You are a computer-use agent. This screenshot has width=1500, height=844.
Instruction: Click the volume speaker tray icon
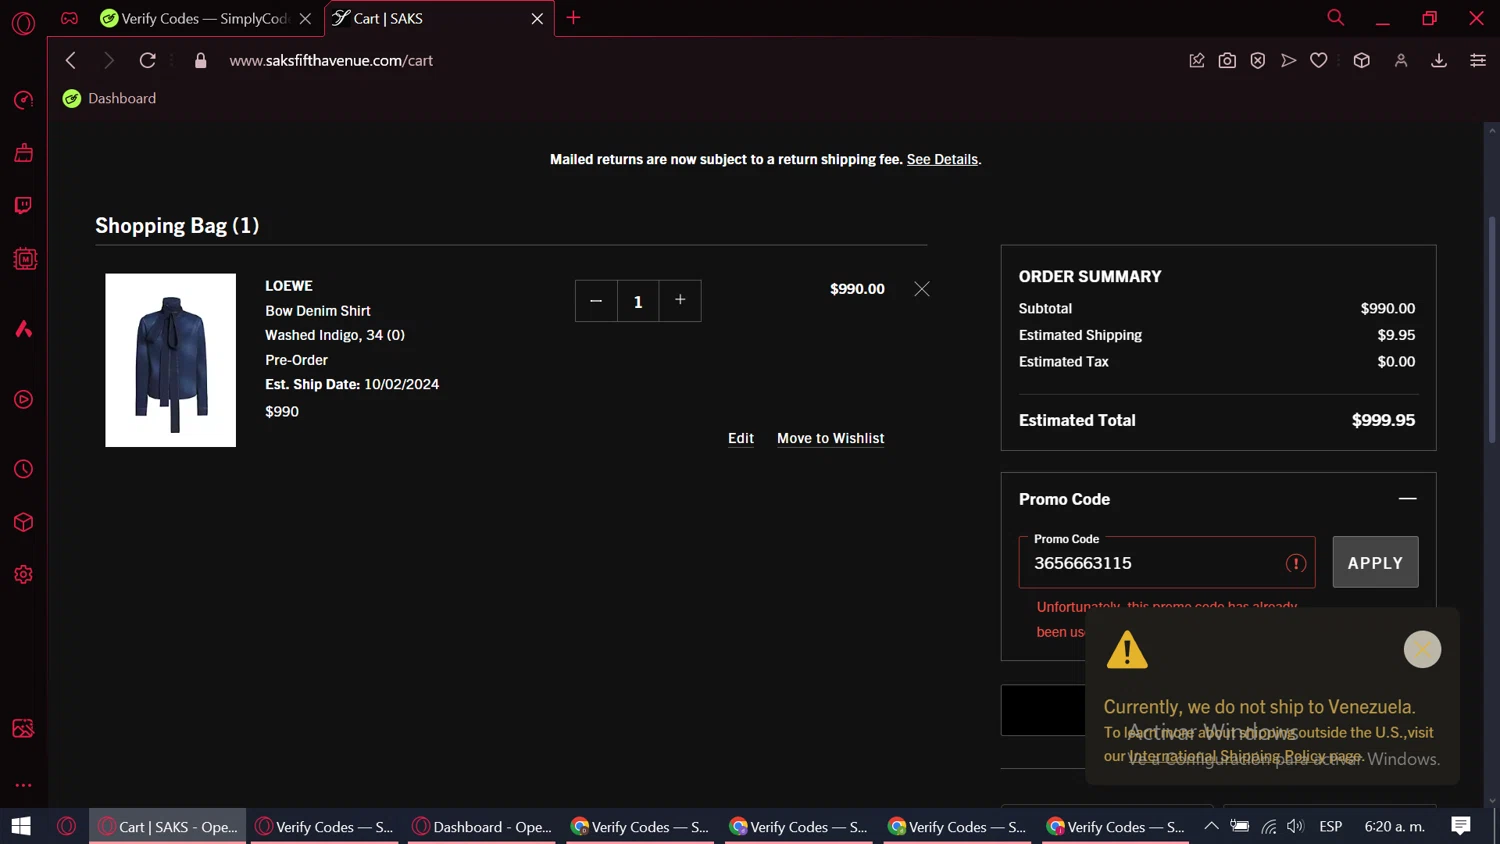point(1296,826)
